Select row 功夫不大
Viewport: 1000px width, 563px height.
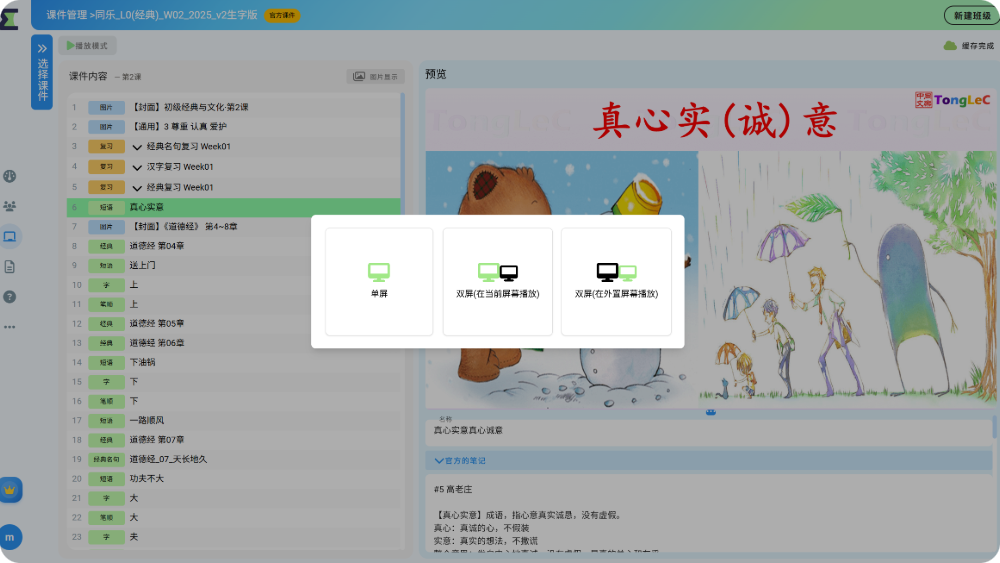(233, 478)
